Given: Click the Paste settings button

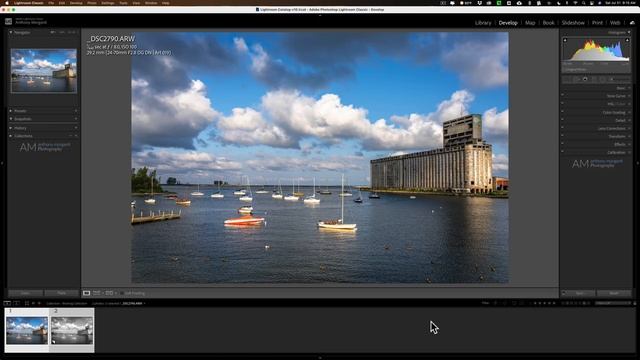Looking at the screenshot, I should click(x=62, y=293).
